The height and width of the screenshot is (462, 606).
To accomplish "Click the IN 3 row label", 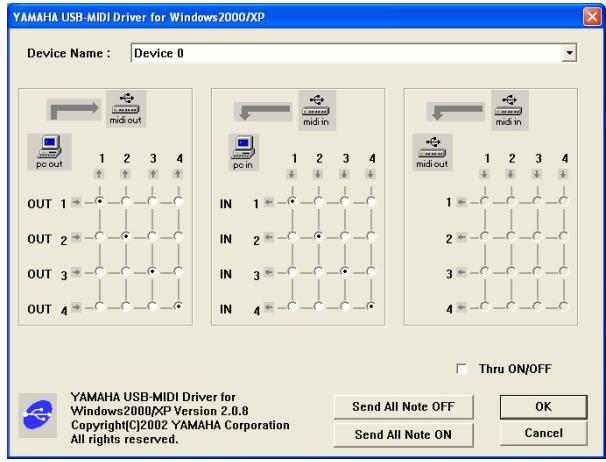I will tap(240, 274).
